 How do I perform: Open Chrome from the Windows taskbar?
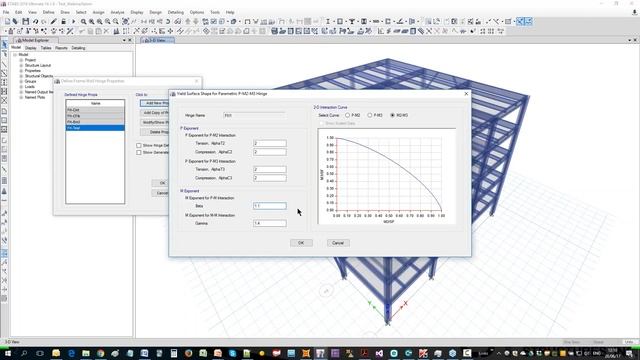click(x=100, y=353)
